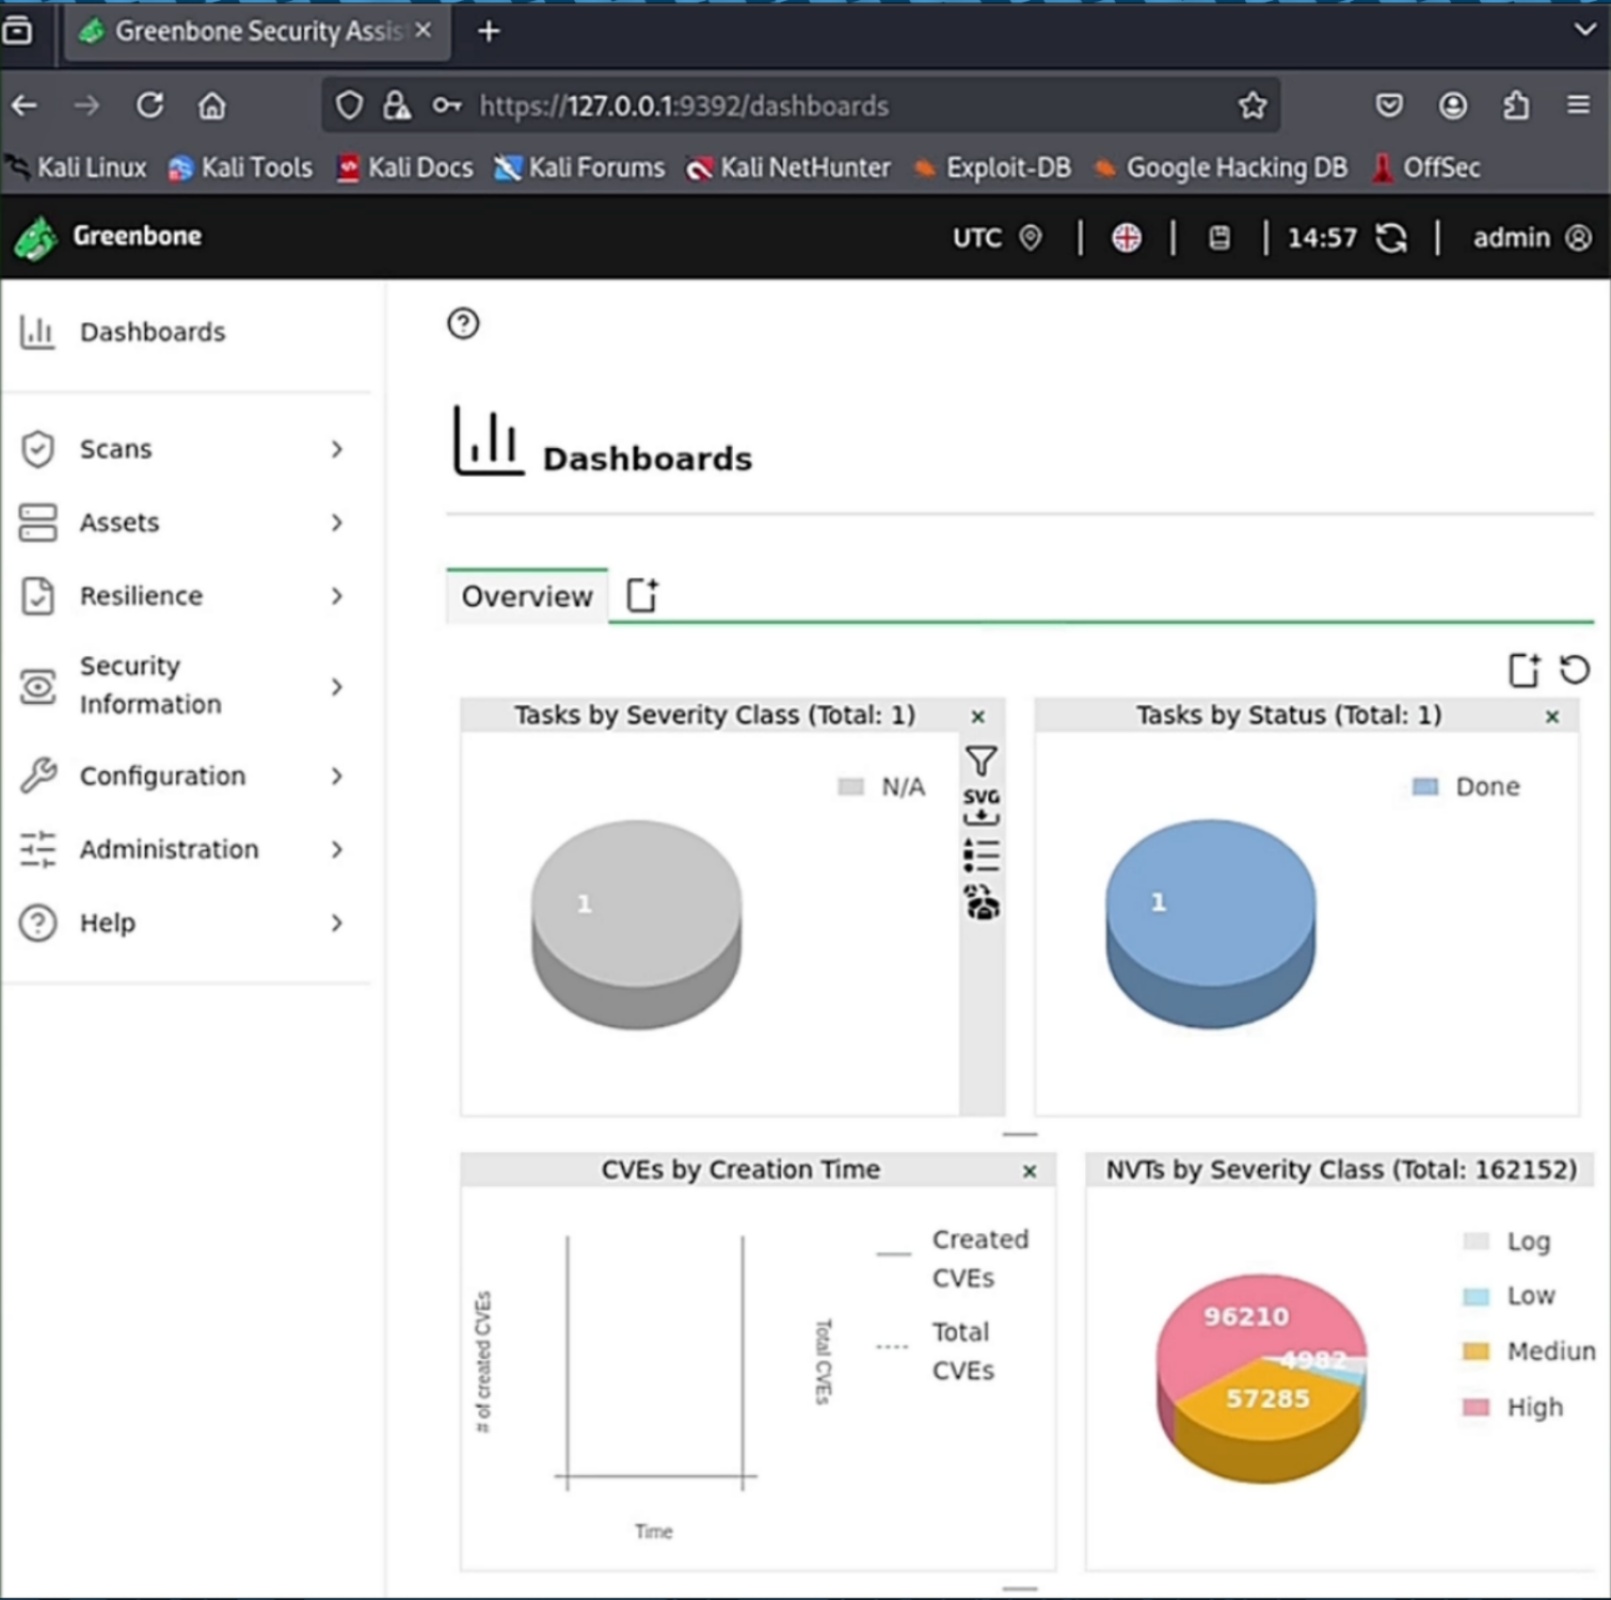This screenshot has height=1600, width=1611.
Task: Expand the Help menu chevron
Action: coord(337,923)
